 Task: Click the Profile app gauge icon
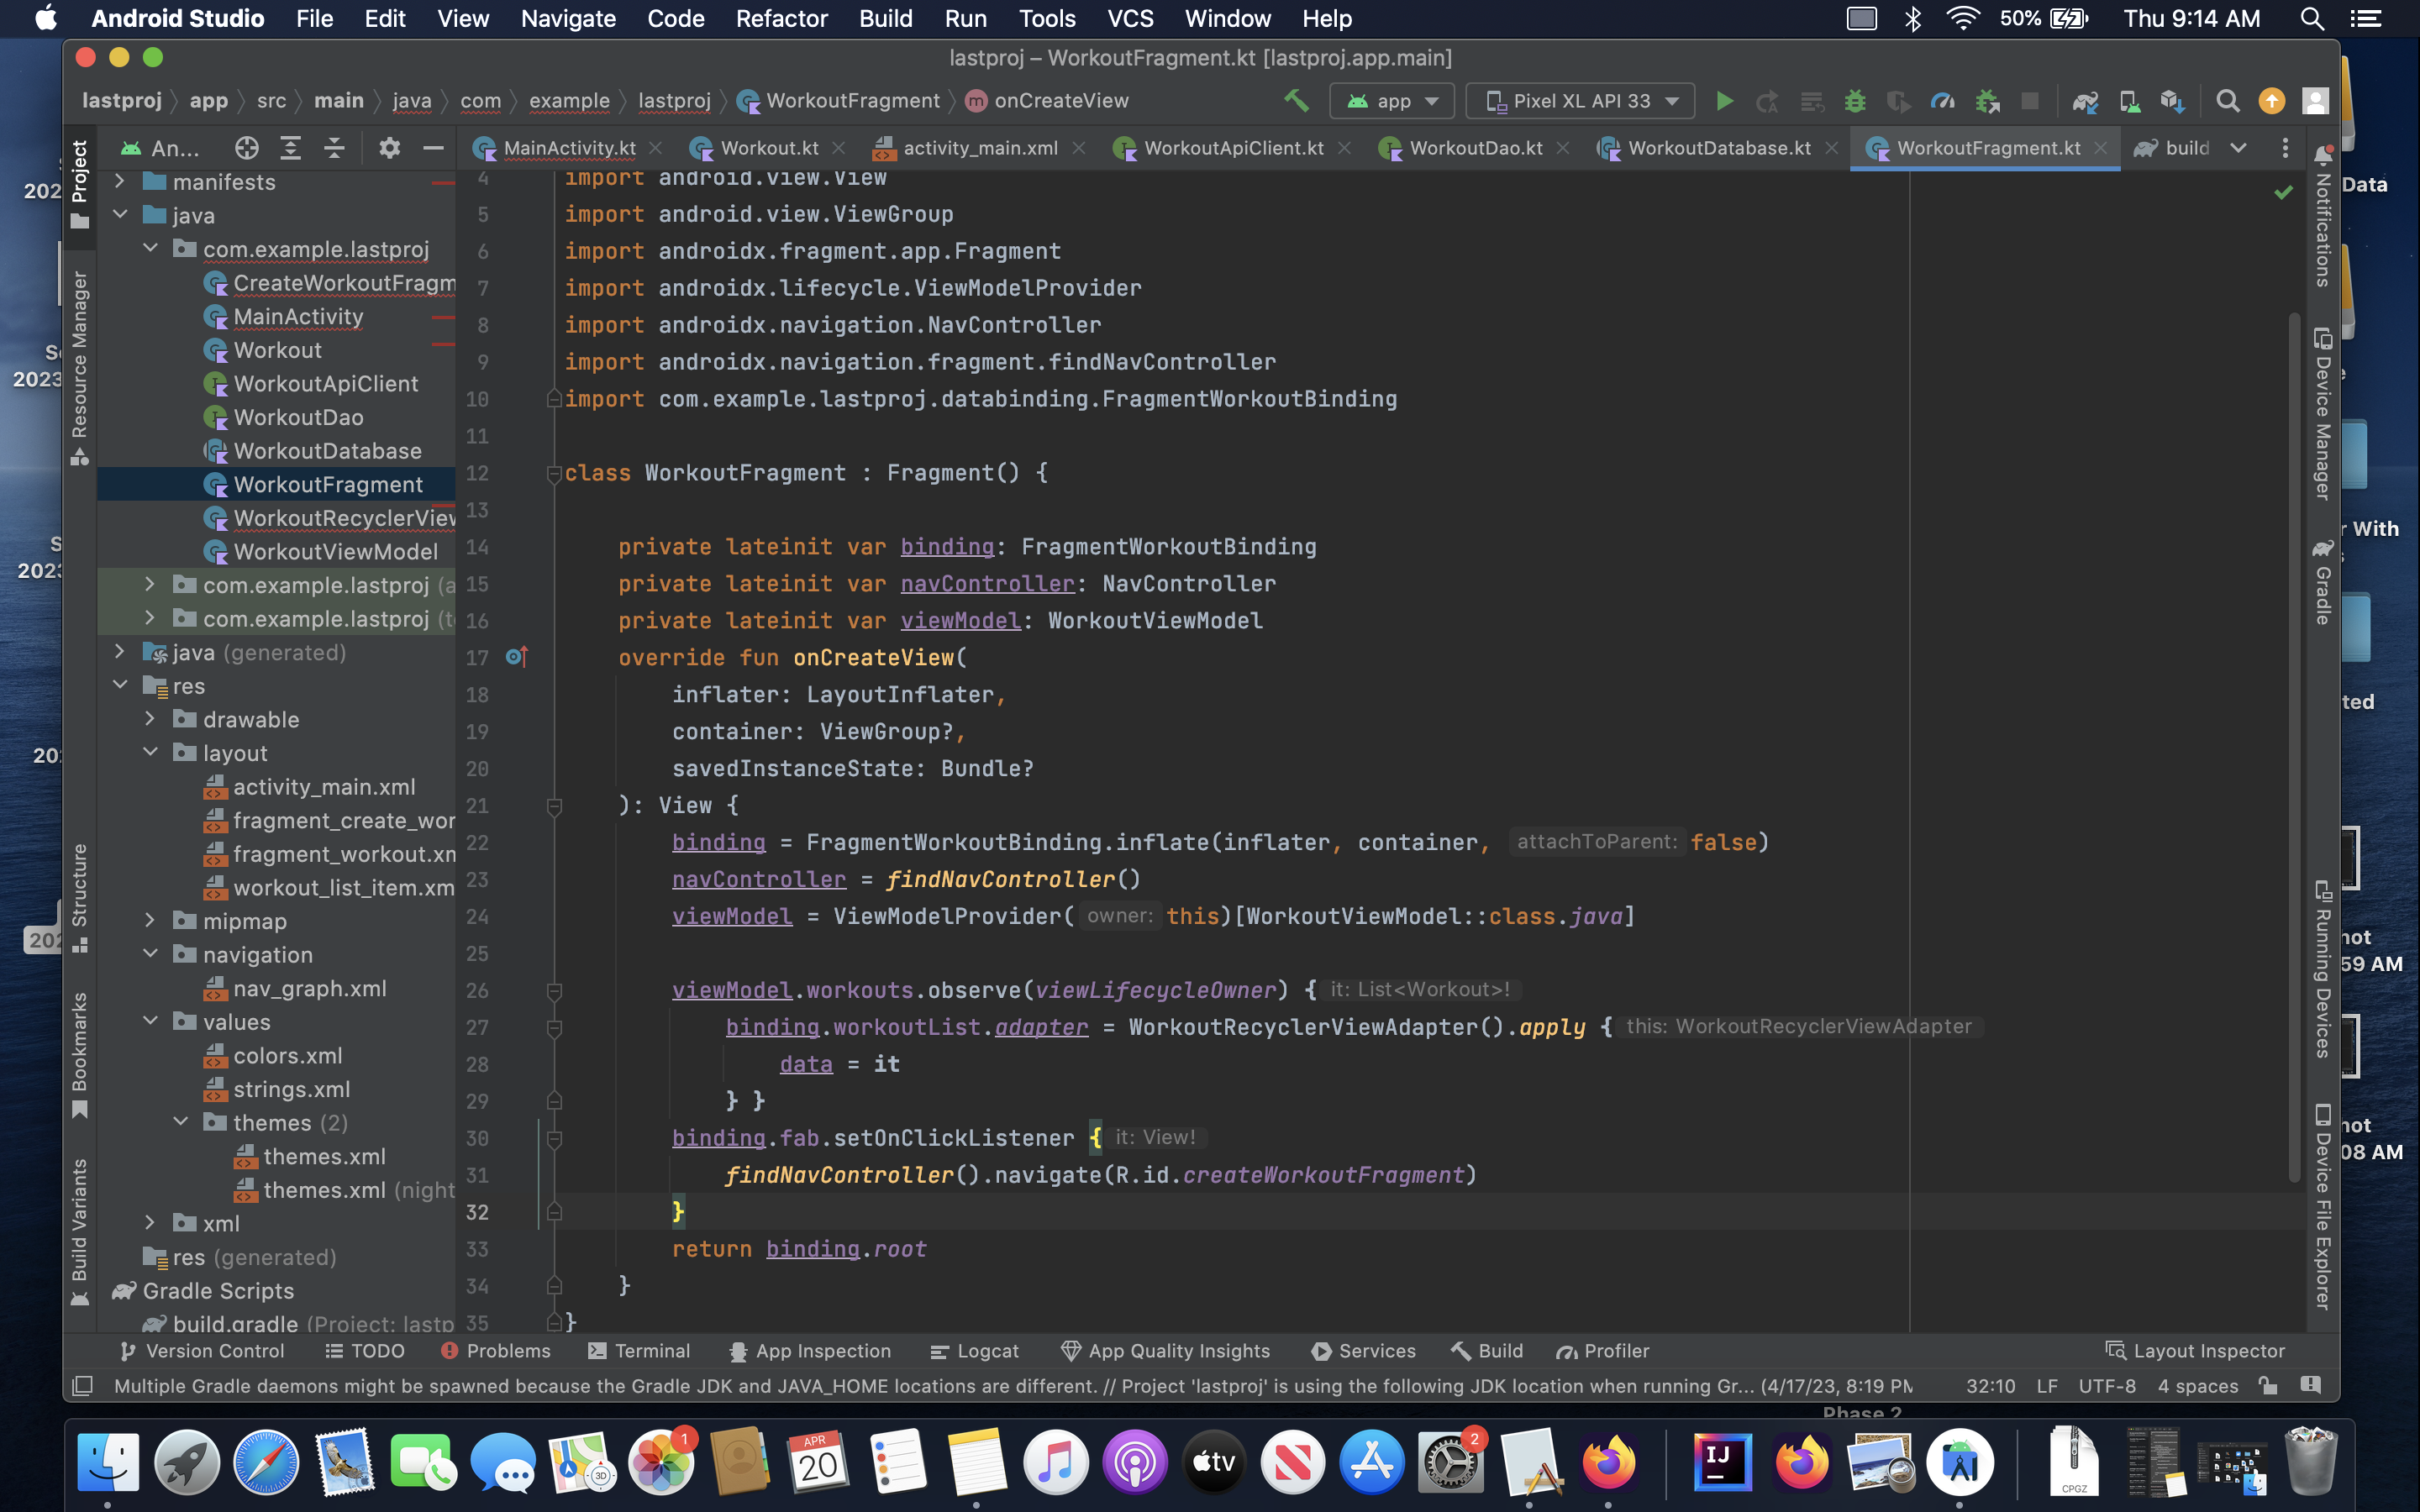point(1942,101)
